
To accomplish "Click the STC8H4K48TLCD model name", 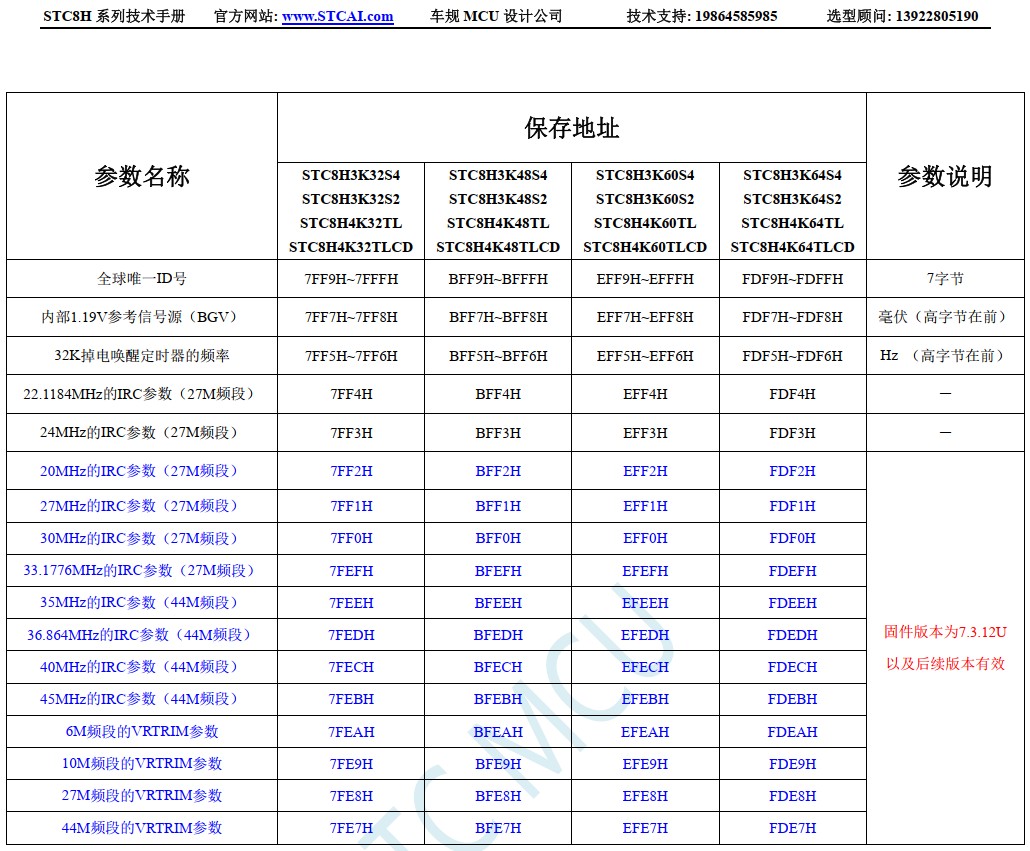I will pos(498,248).
